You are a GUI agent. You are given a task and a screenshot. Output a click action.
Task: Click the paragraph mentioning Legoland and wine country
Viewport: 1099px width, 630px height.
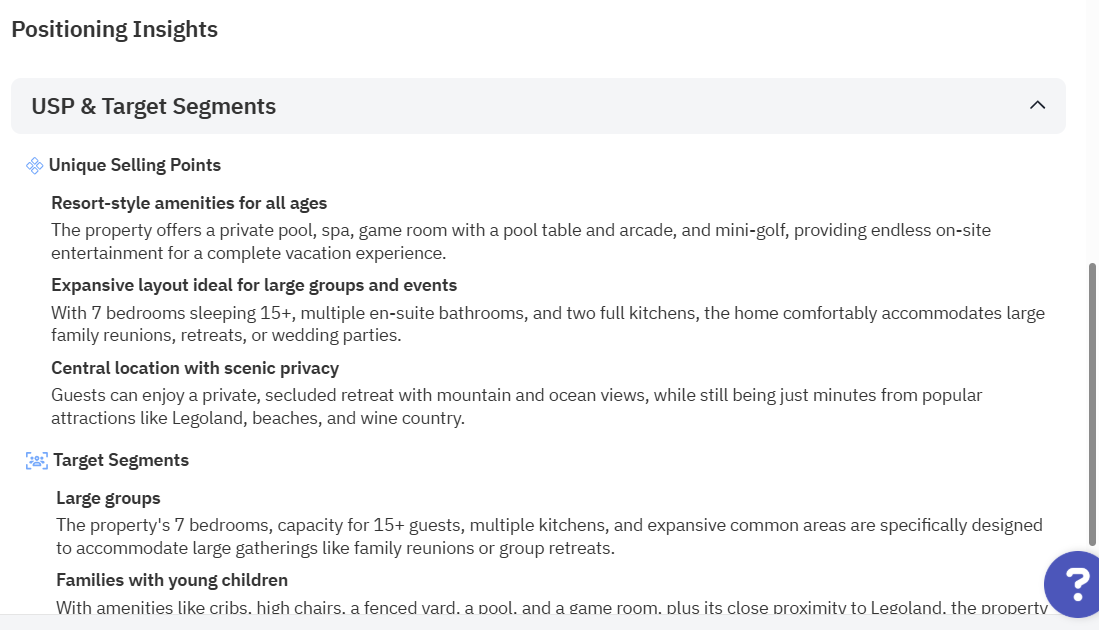click(516, 406)
